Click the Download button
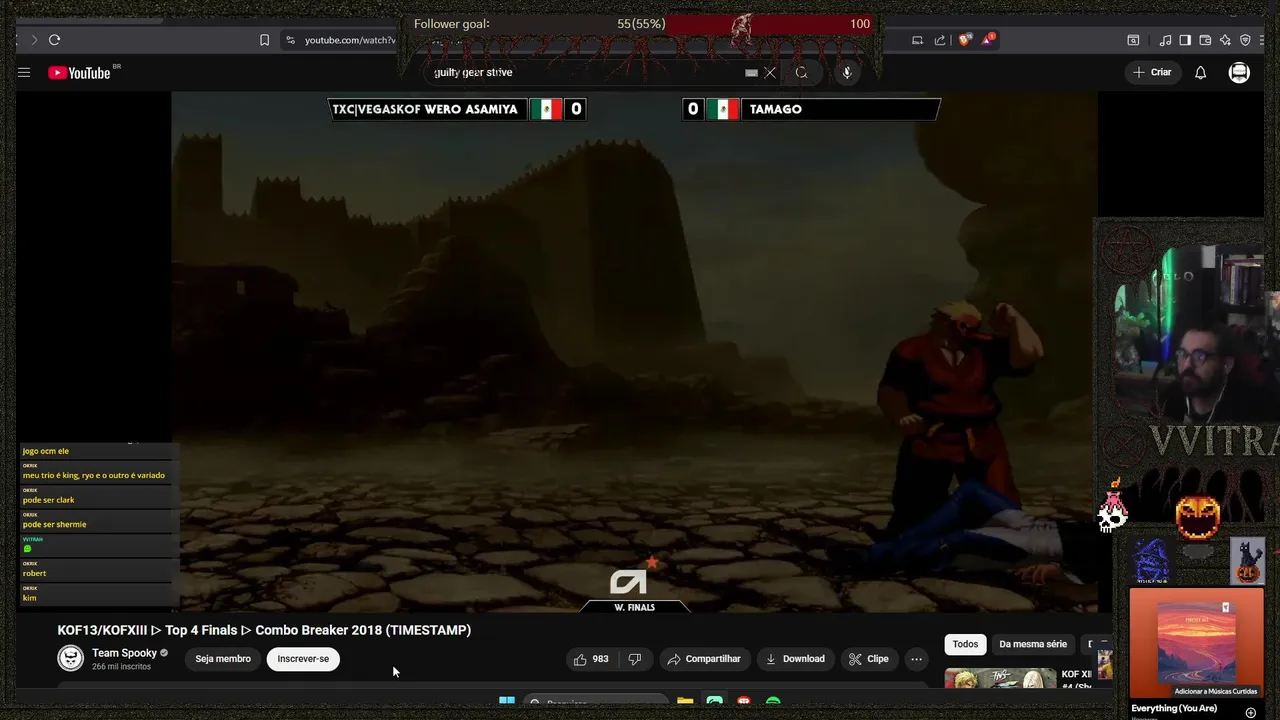Viewport: 1280px width, 720px height. [x=795, y=659]
